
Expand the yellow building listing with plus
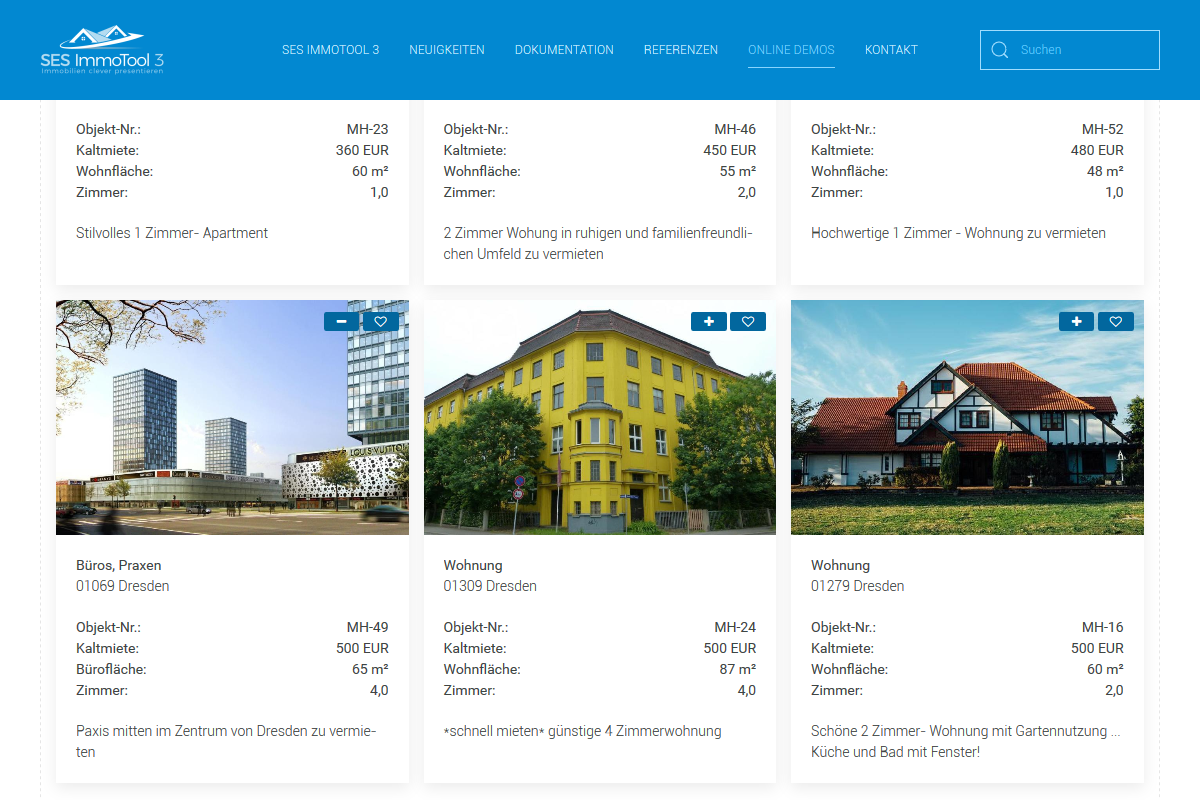coord(709,321)
